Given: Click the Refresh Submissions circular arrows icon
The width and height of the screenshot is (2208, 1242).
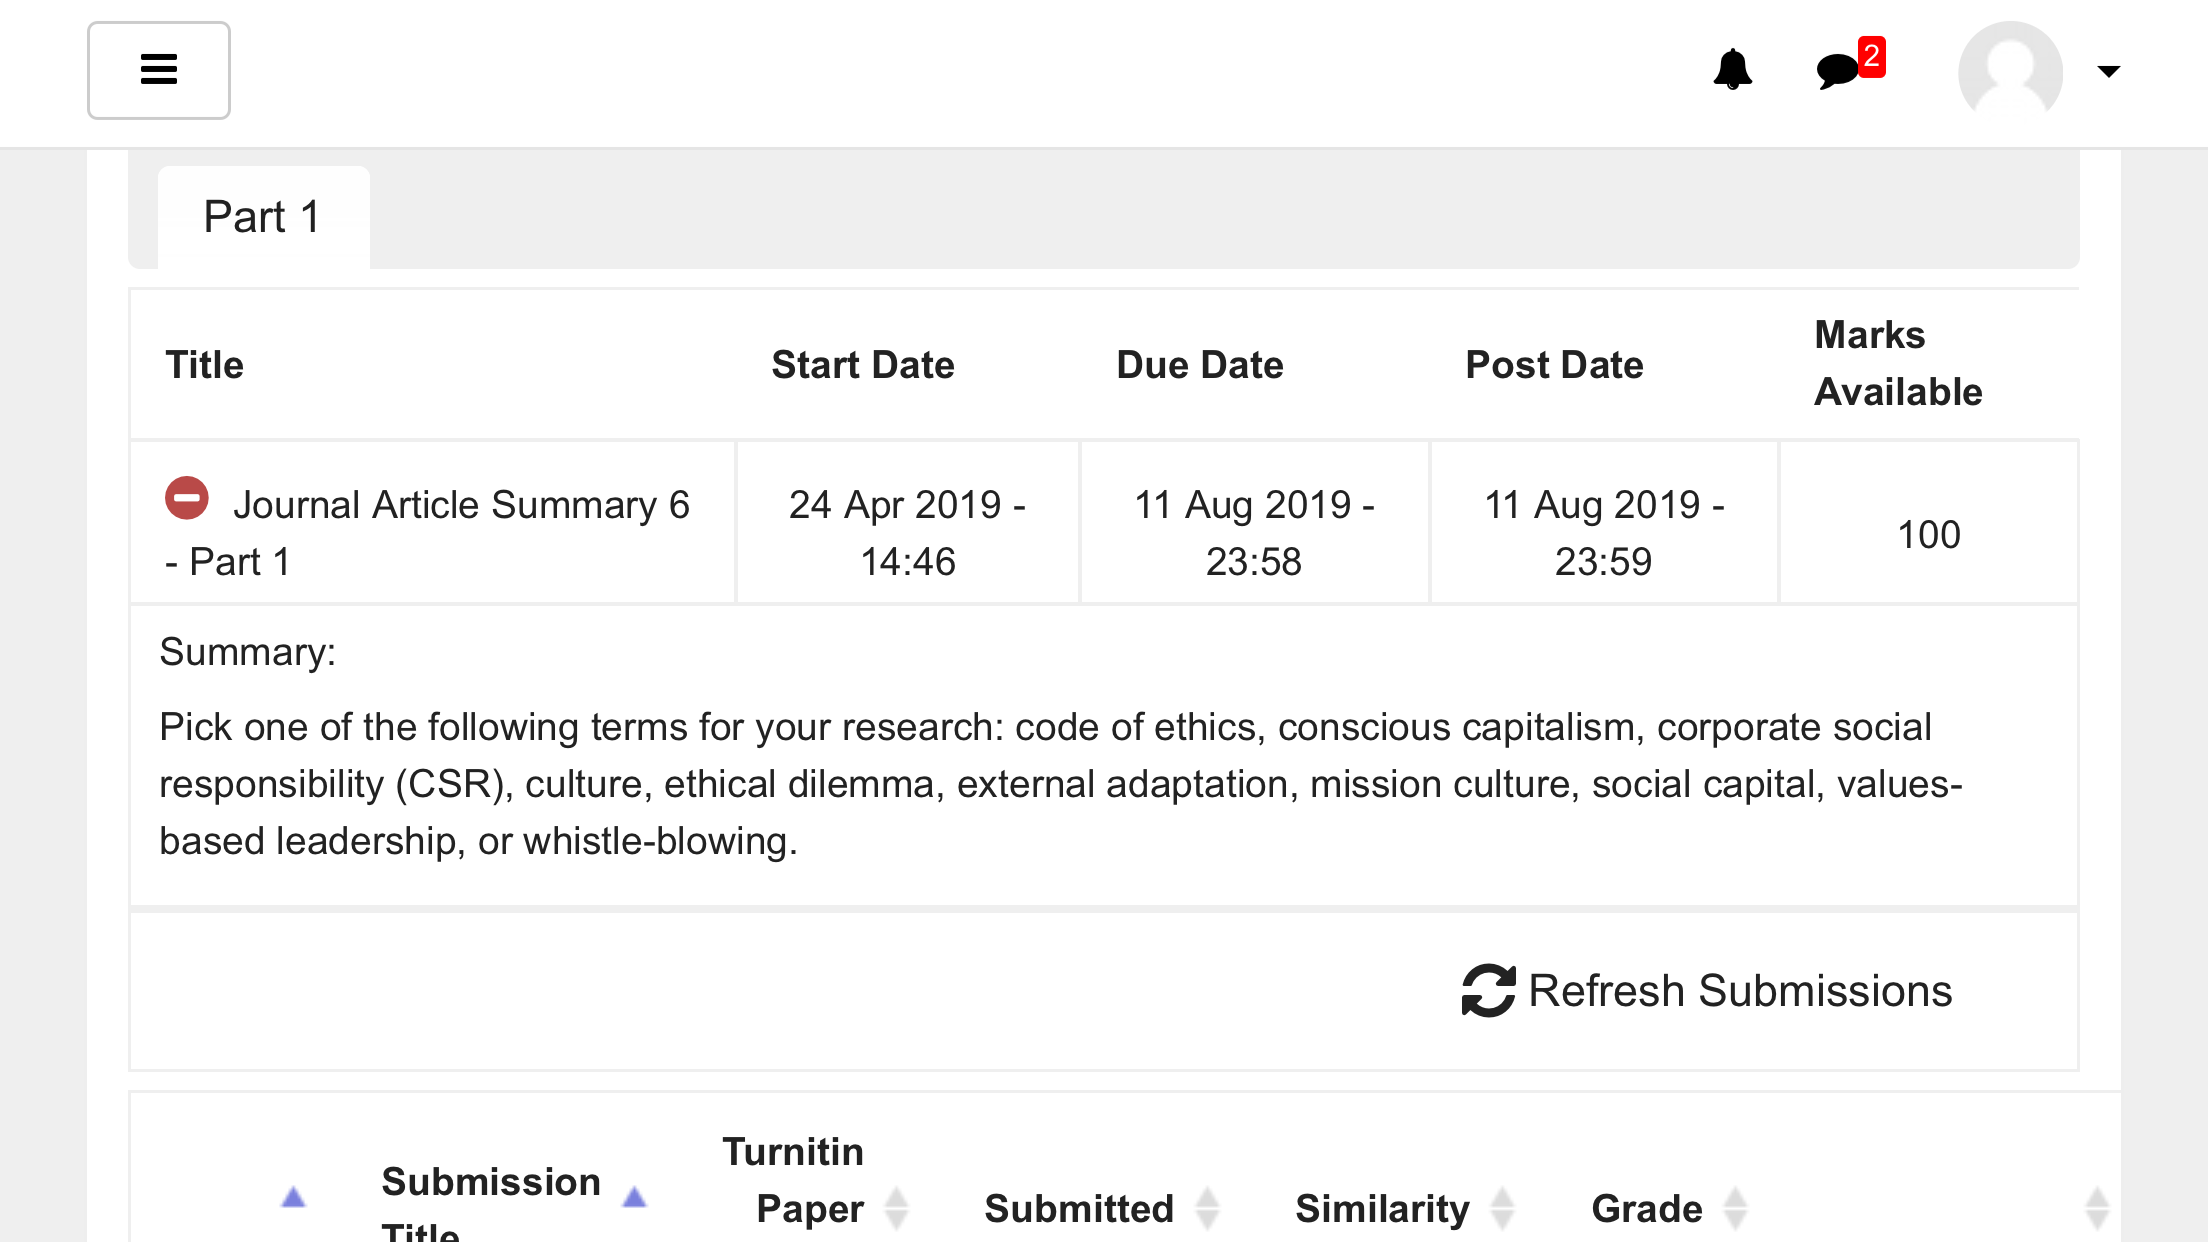Looking at the screenshot, I should point(1488,991).
